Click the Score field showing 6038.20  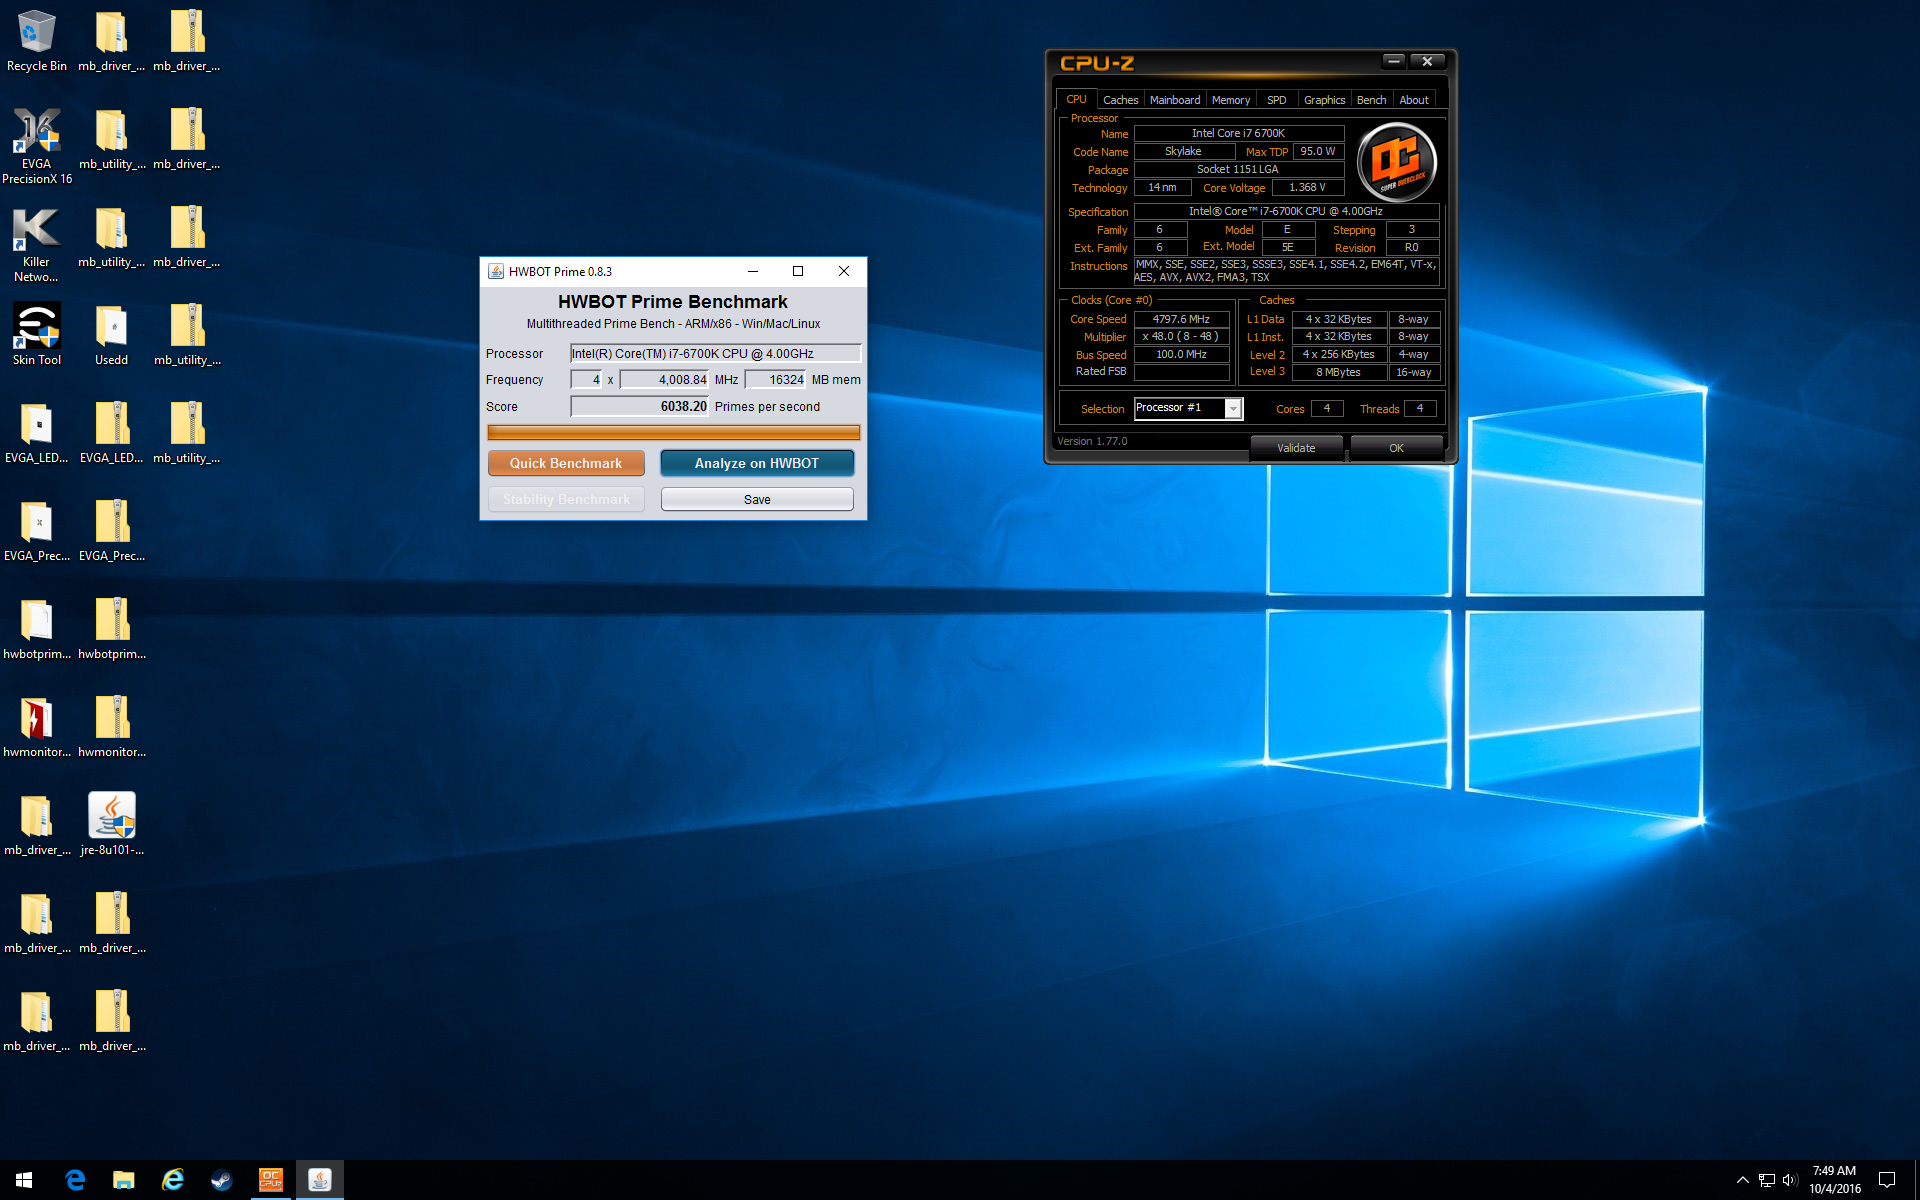[x=639, y=406]
